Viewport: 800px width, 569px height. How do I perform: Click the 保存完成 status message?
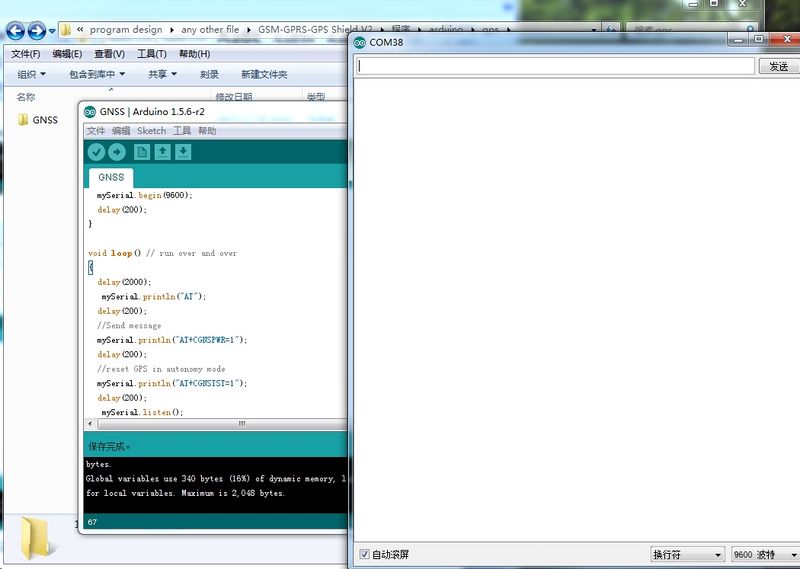109,447
